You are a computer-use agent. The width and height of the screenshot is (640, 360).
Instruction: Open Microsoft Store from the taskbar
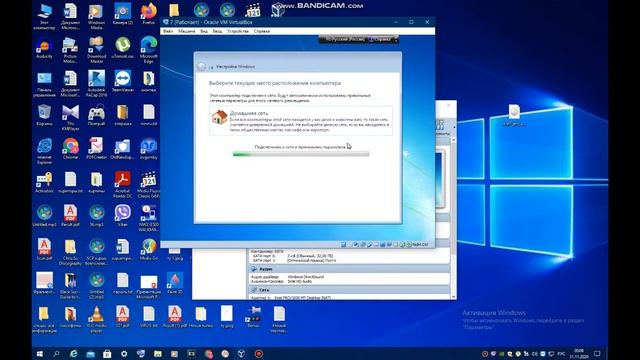tap(107, 354)
